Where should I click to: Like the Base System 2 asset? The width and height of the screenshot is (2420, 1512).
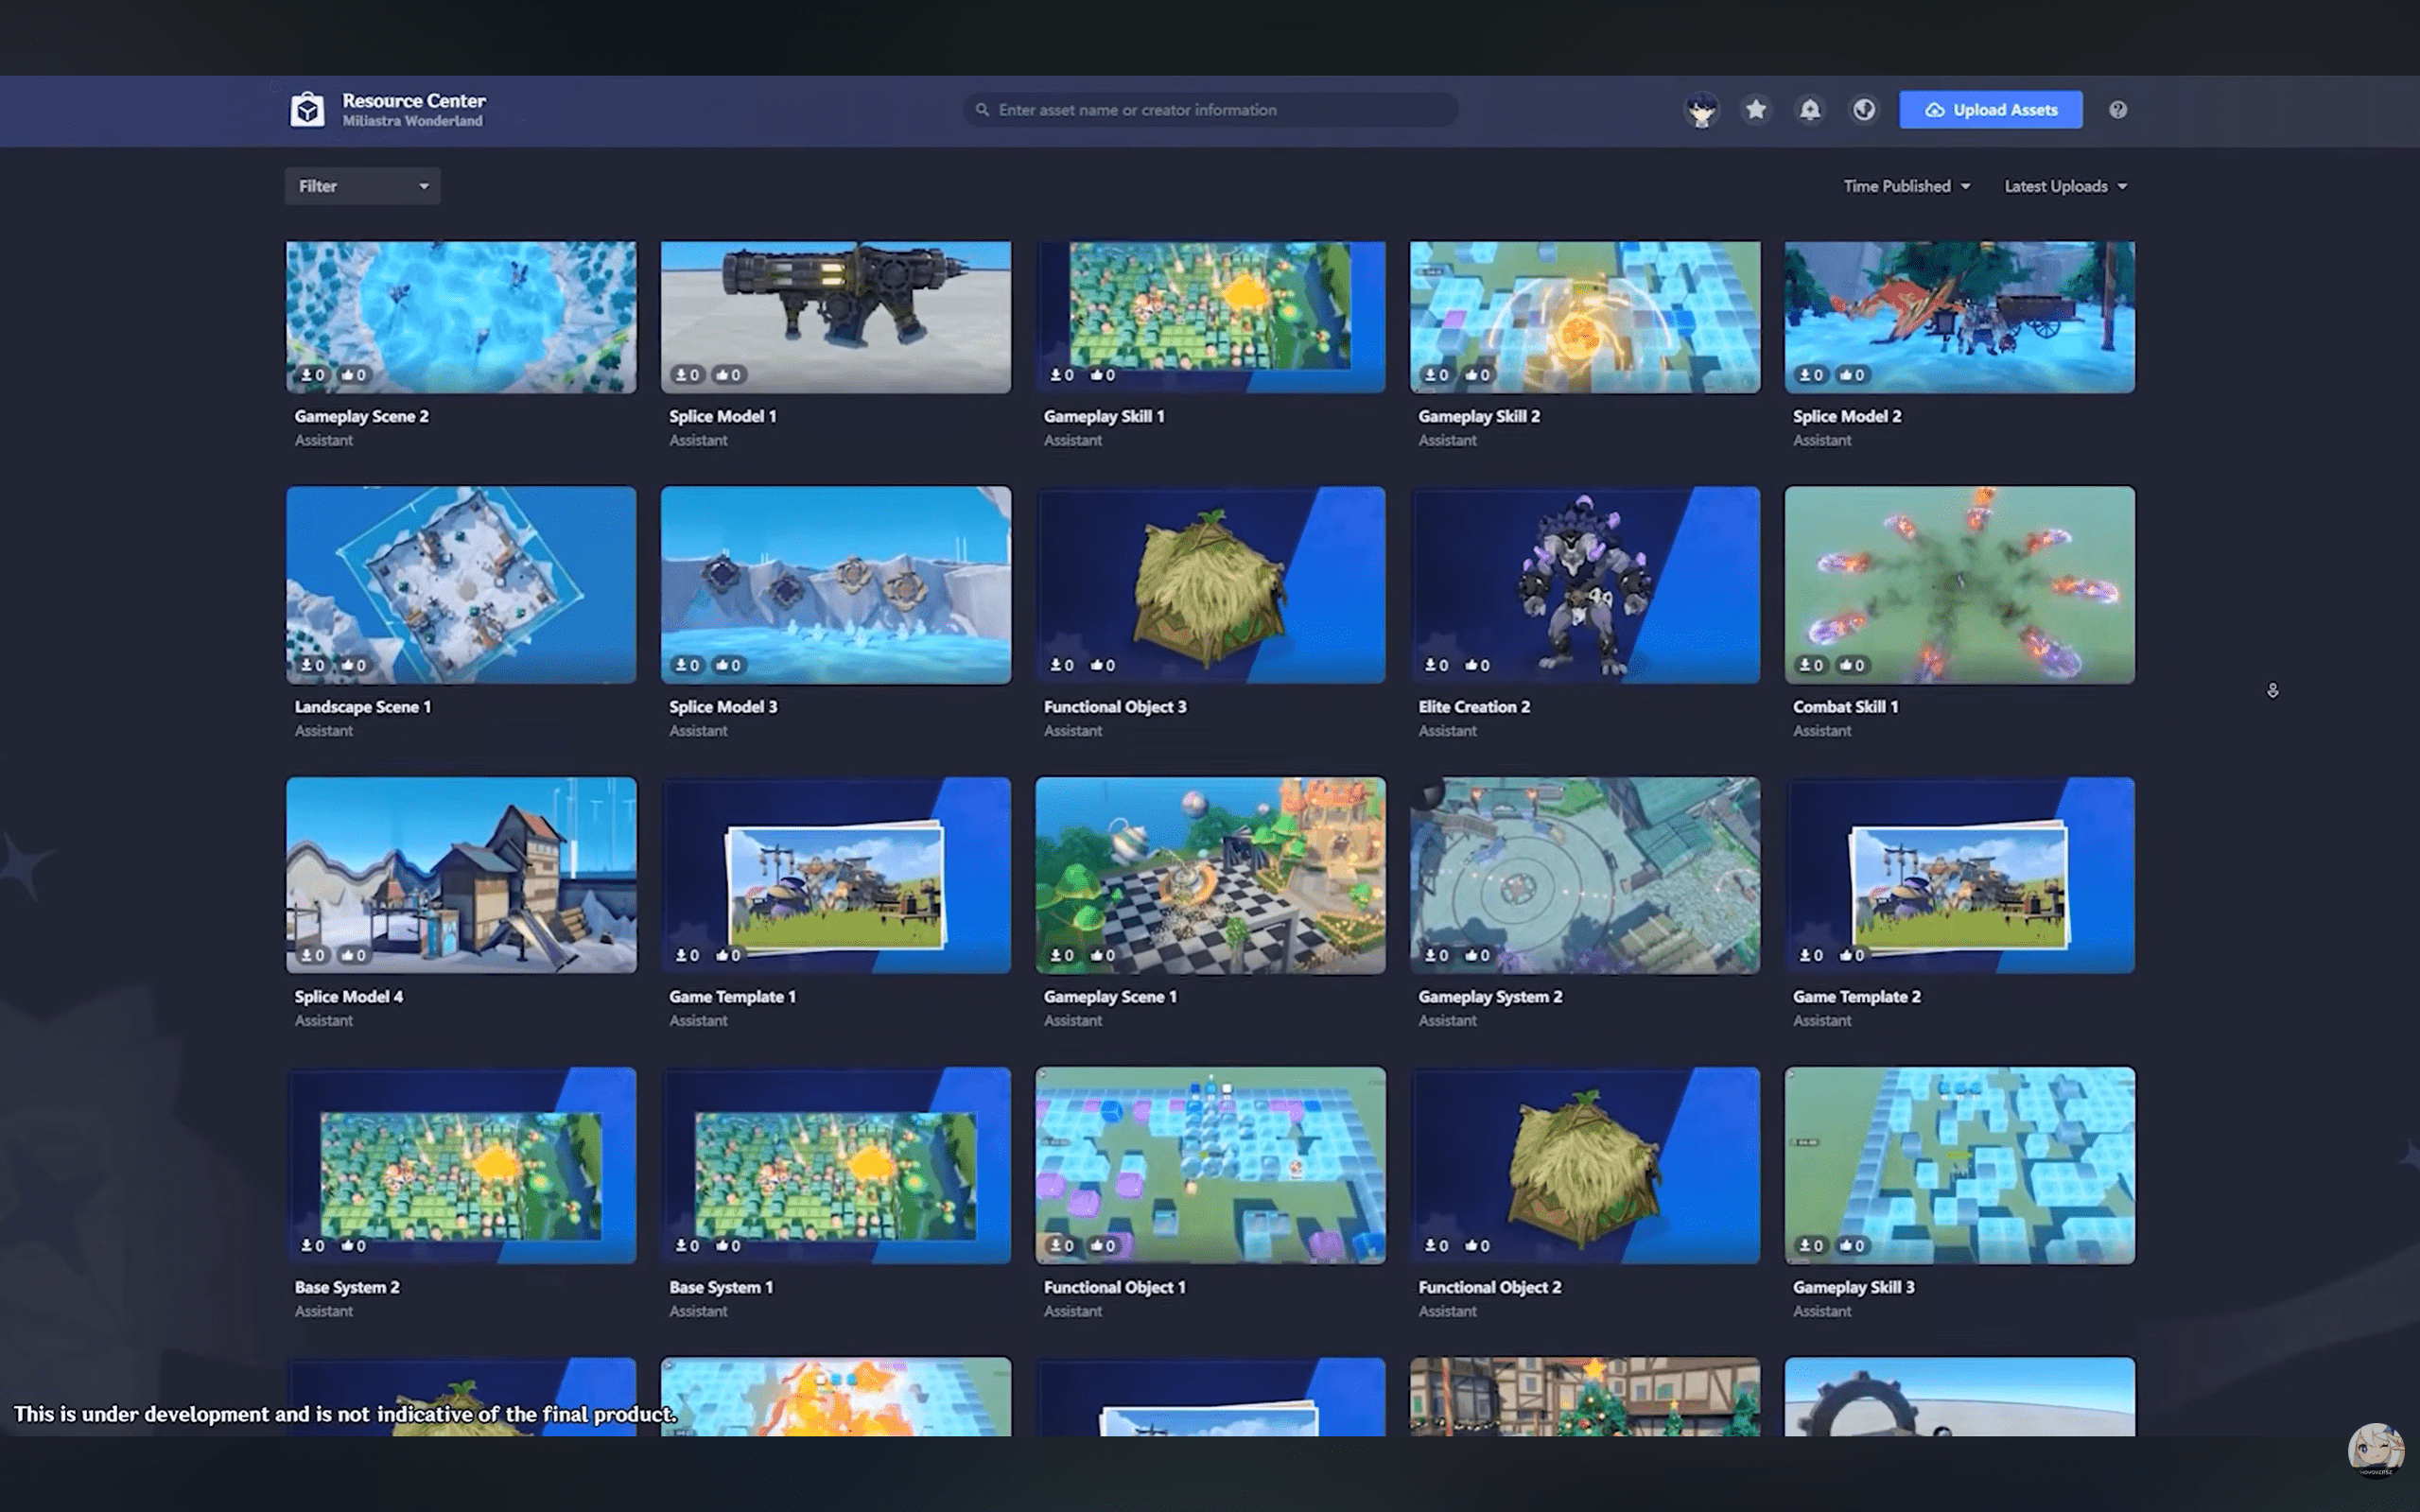coord(347,1246)
